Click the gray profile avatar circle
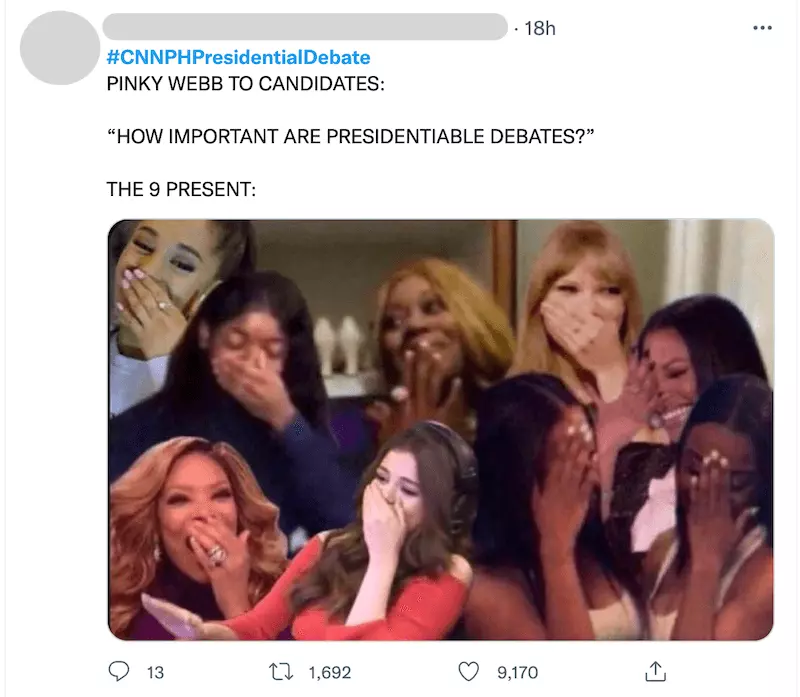The width and height of the screenshot is (800, 697). (x=60, y=48)
